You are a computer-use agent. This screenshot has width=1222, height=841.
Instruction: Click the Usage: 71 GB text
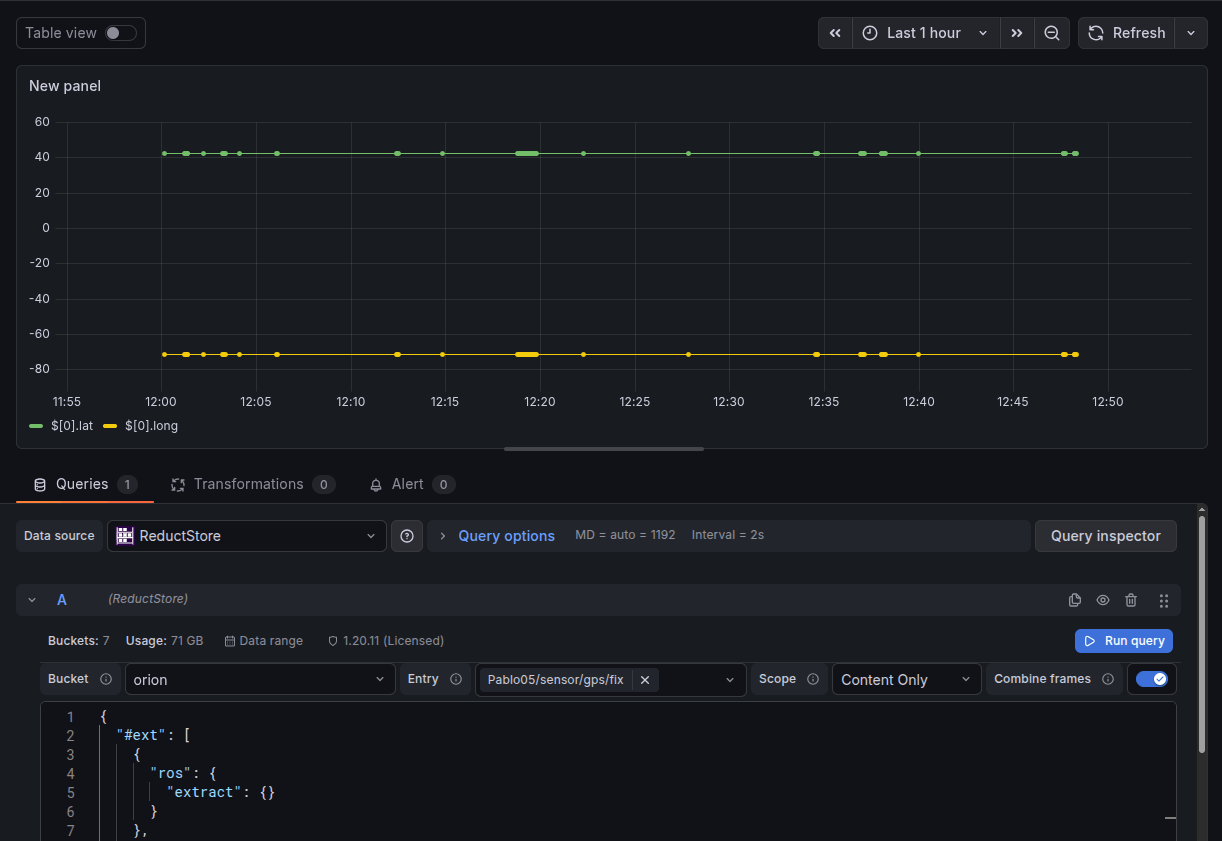(x=164, y=641)
